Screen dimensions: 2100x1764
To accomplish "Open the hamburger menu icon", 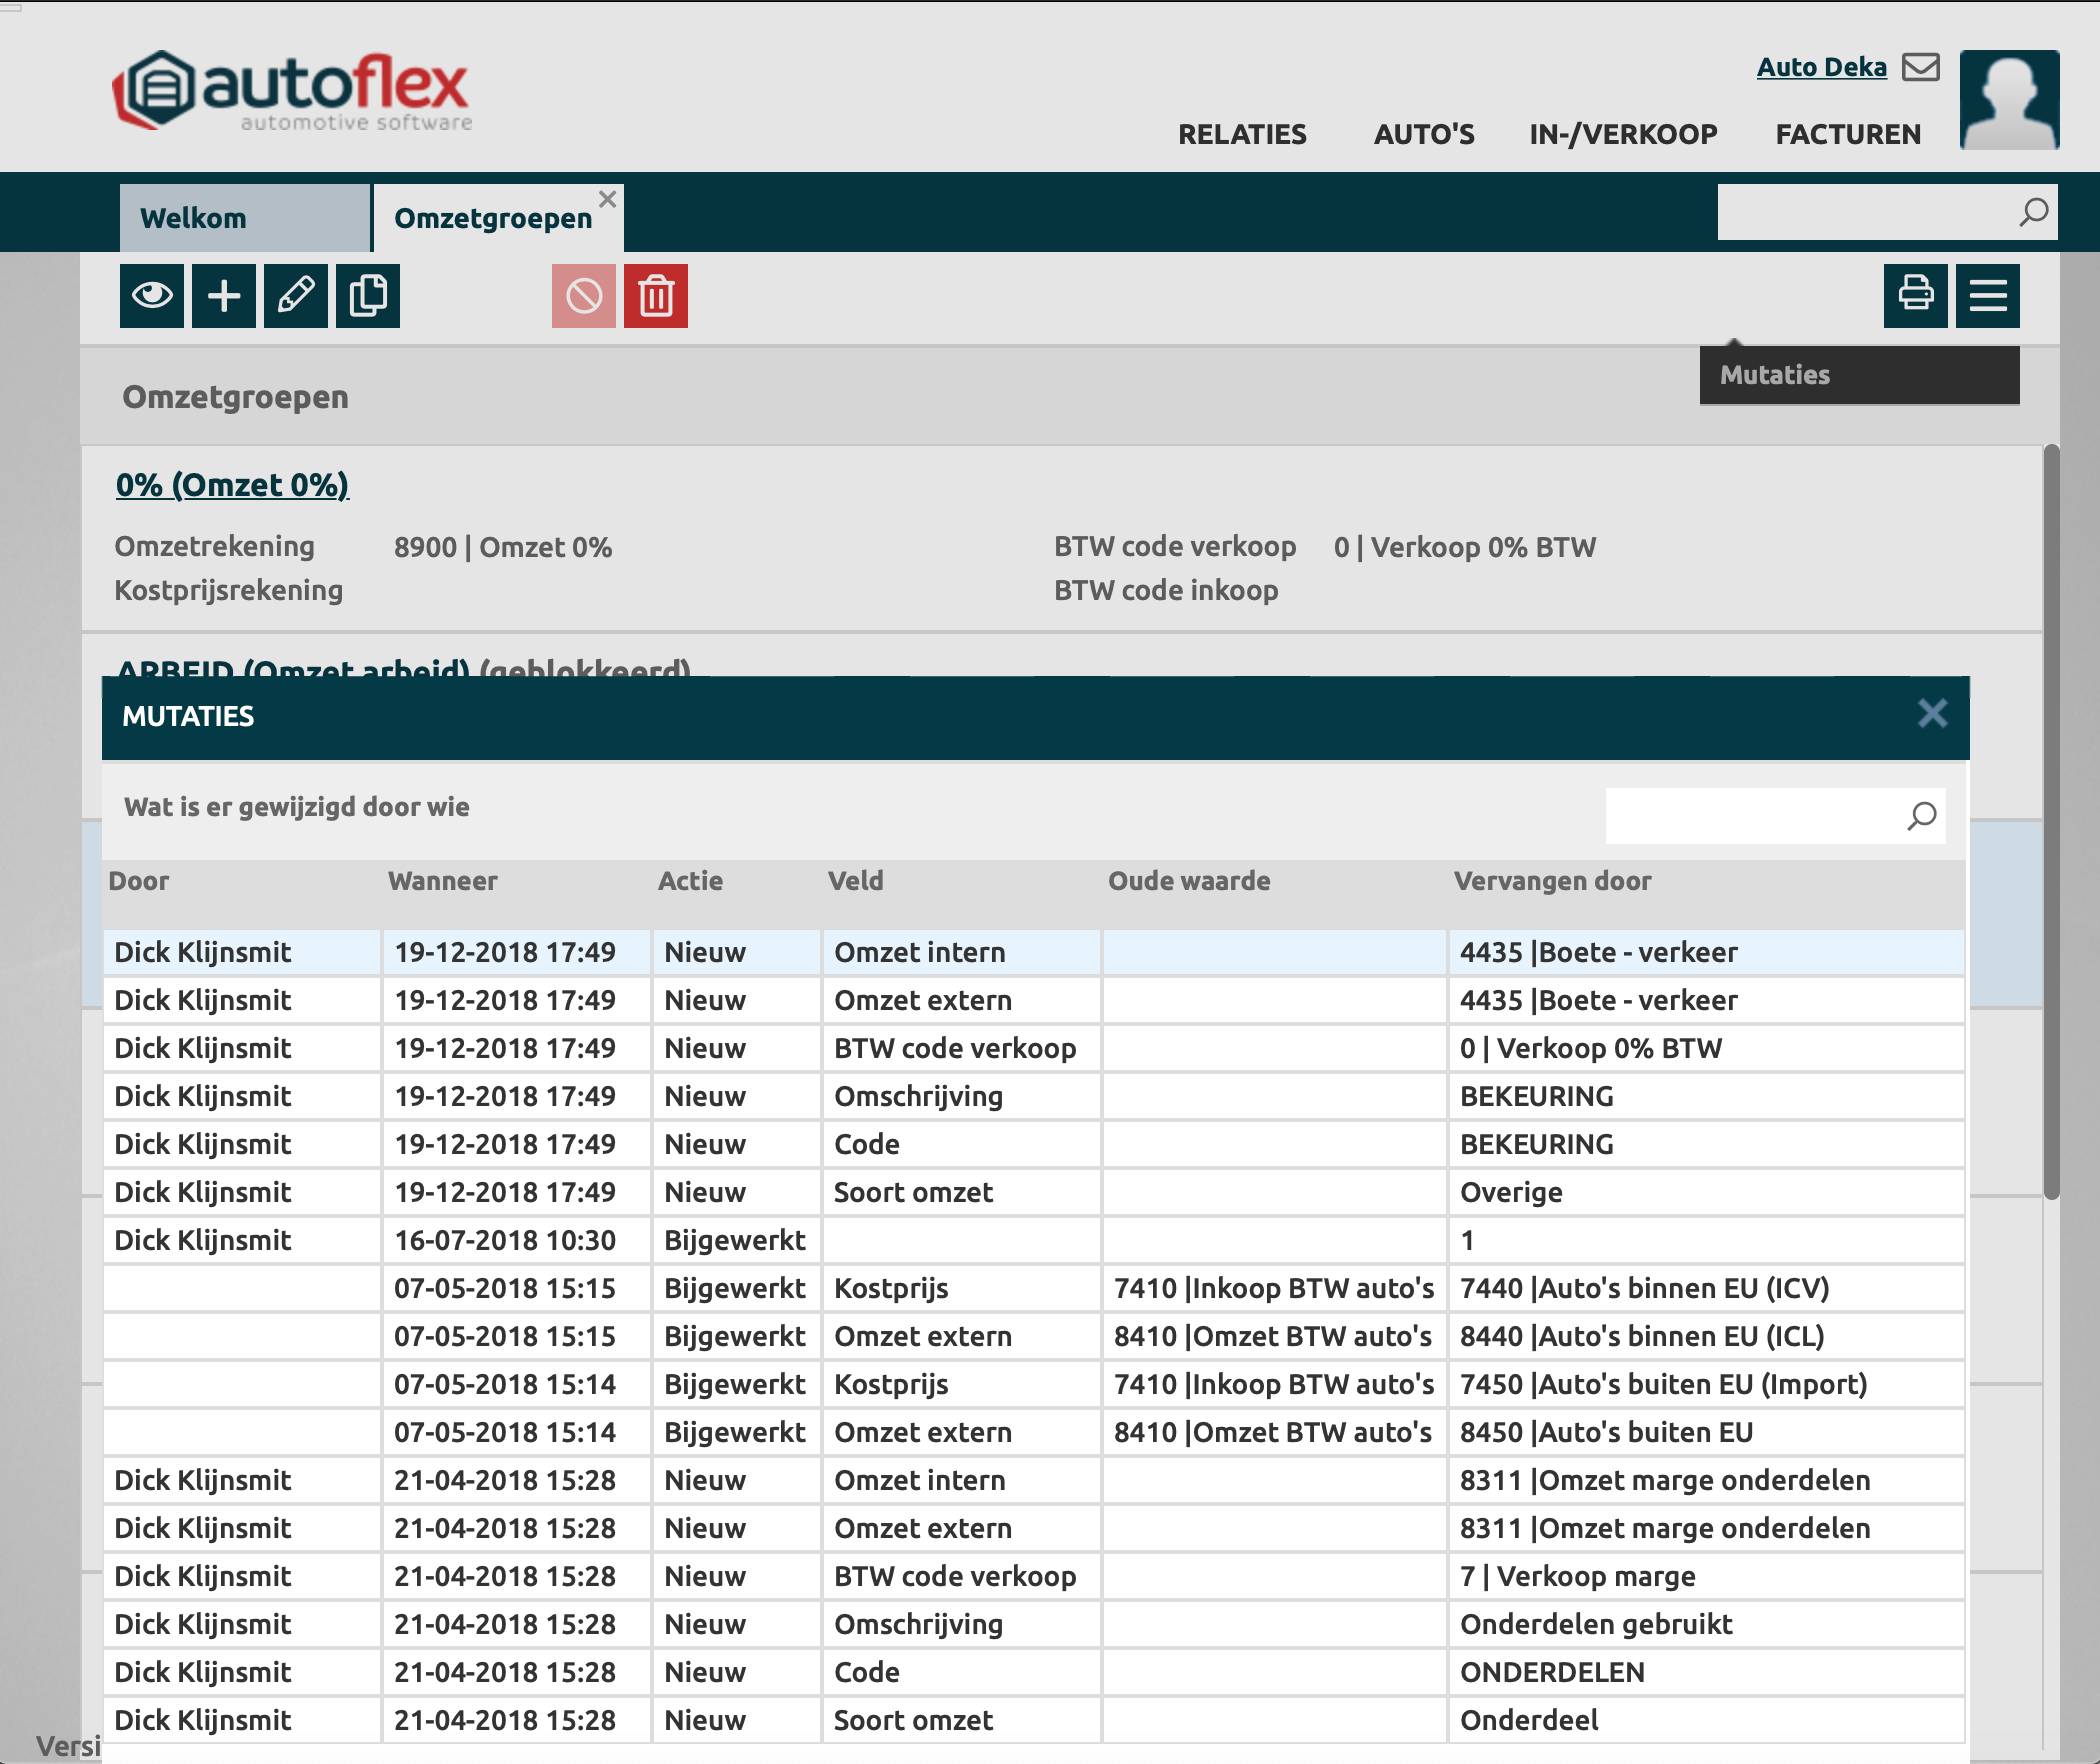I will (1988, 296).
